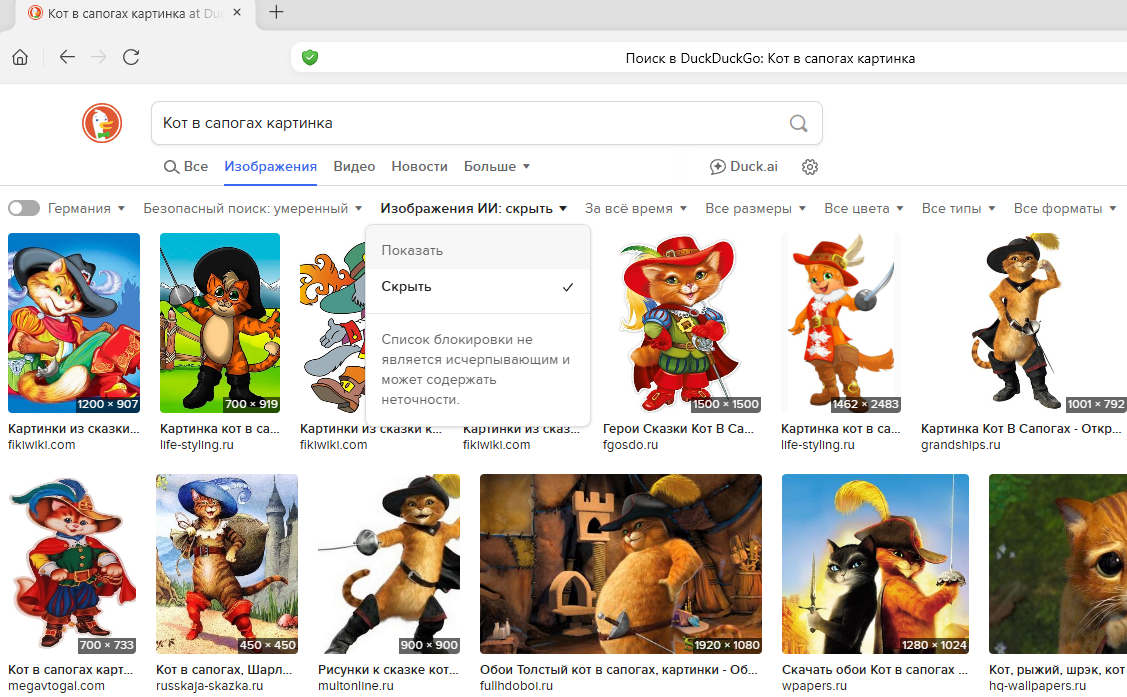1127x697 pixels.
Task: Collapse the Изображения ИИ: скрыть dropdown
Action: 474,208
